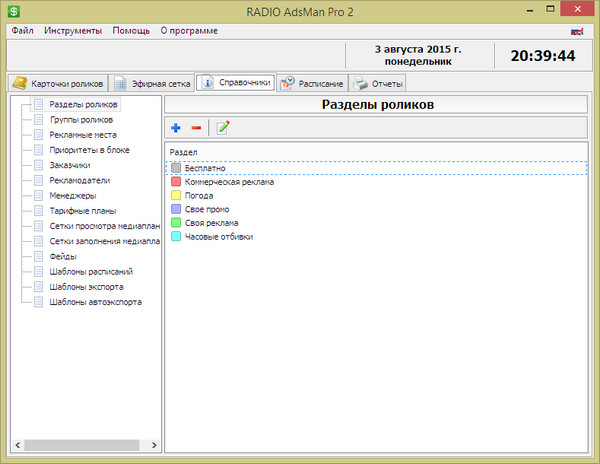
Task: Switch to the Эфирная сетка tab
Action: pyautogui.click(x=151, y=84)
